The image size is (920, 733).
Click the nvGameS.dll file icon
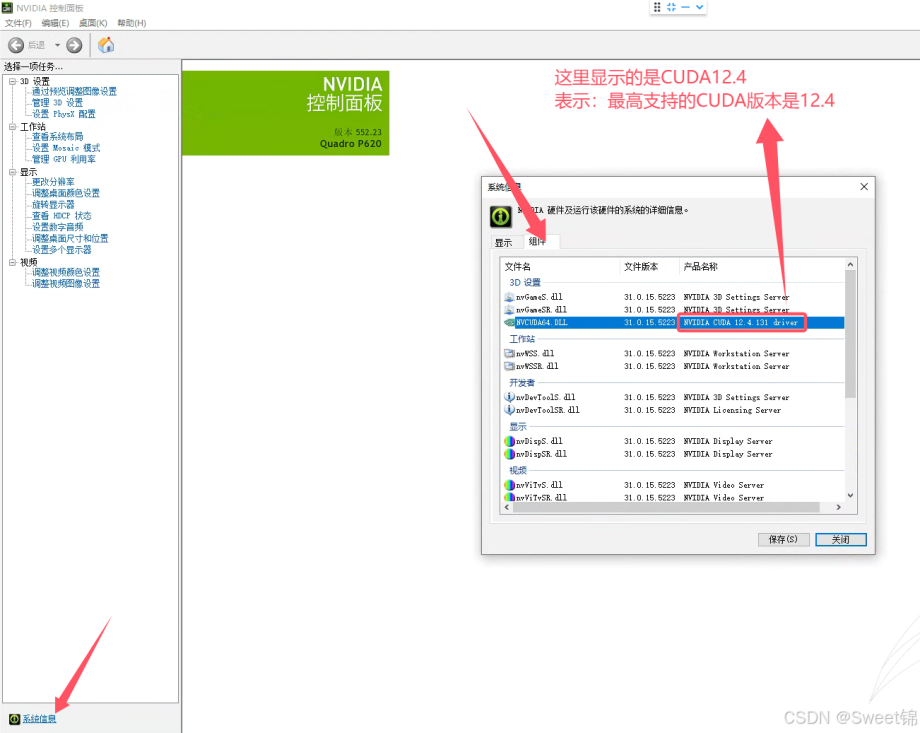(510, 297)
